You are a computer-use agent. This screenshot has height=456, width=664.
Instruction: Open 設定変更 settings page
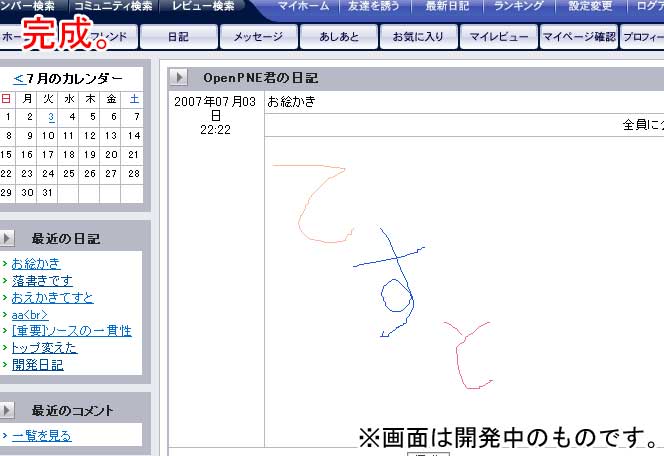(591, 6)
